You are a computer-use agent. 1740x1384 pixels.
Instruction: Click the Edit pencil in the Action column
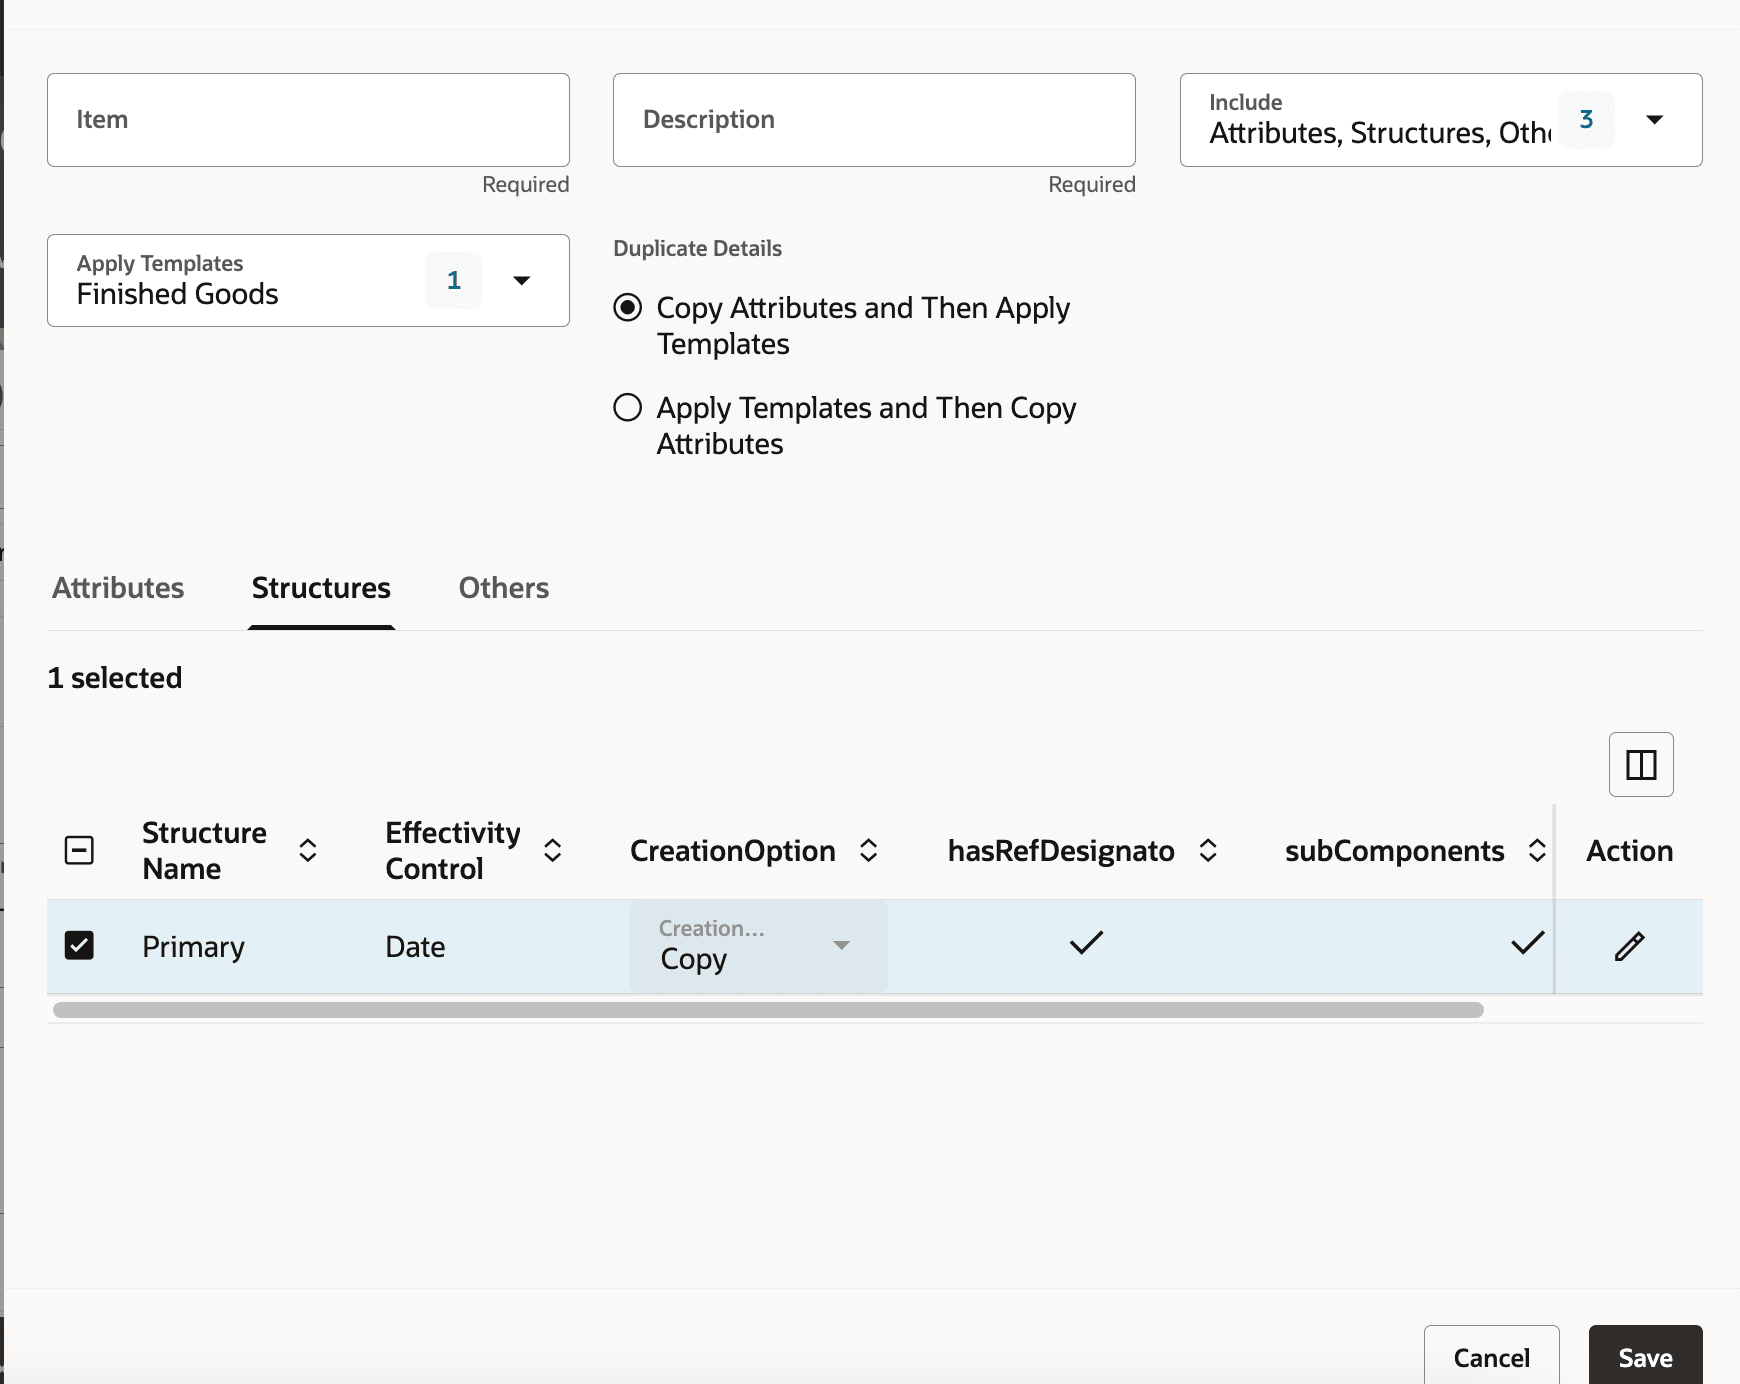point(1629,945)
